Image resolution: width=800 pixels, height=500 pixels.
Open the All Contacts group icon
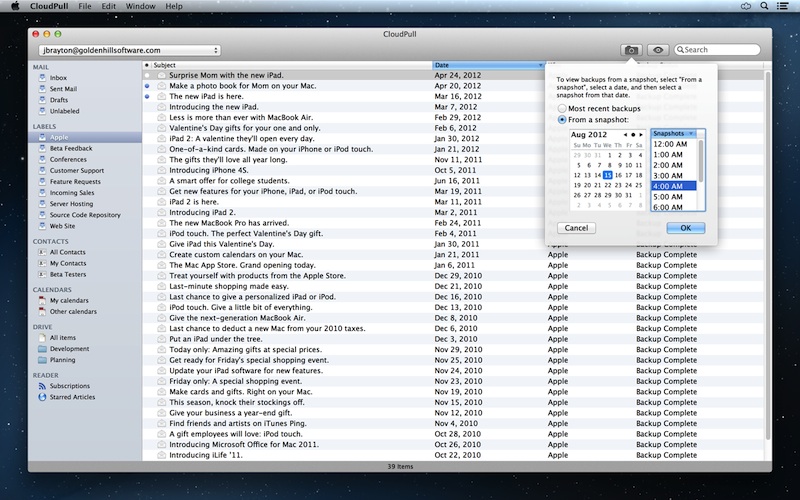[x=42, y=252]
